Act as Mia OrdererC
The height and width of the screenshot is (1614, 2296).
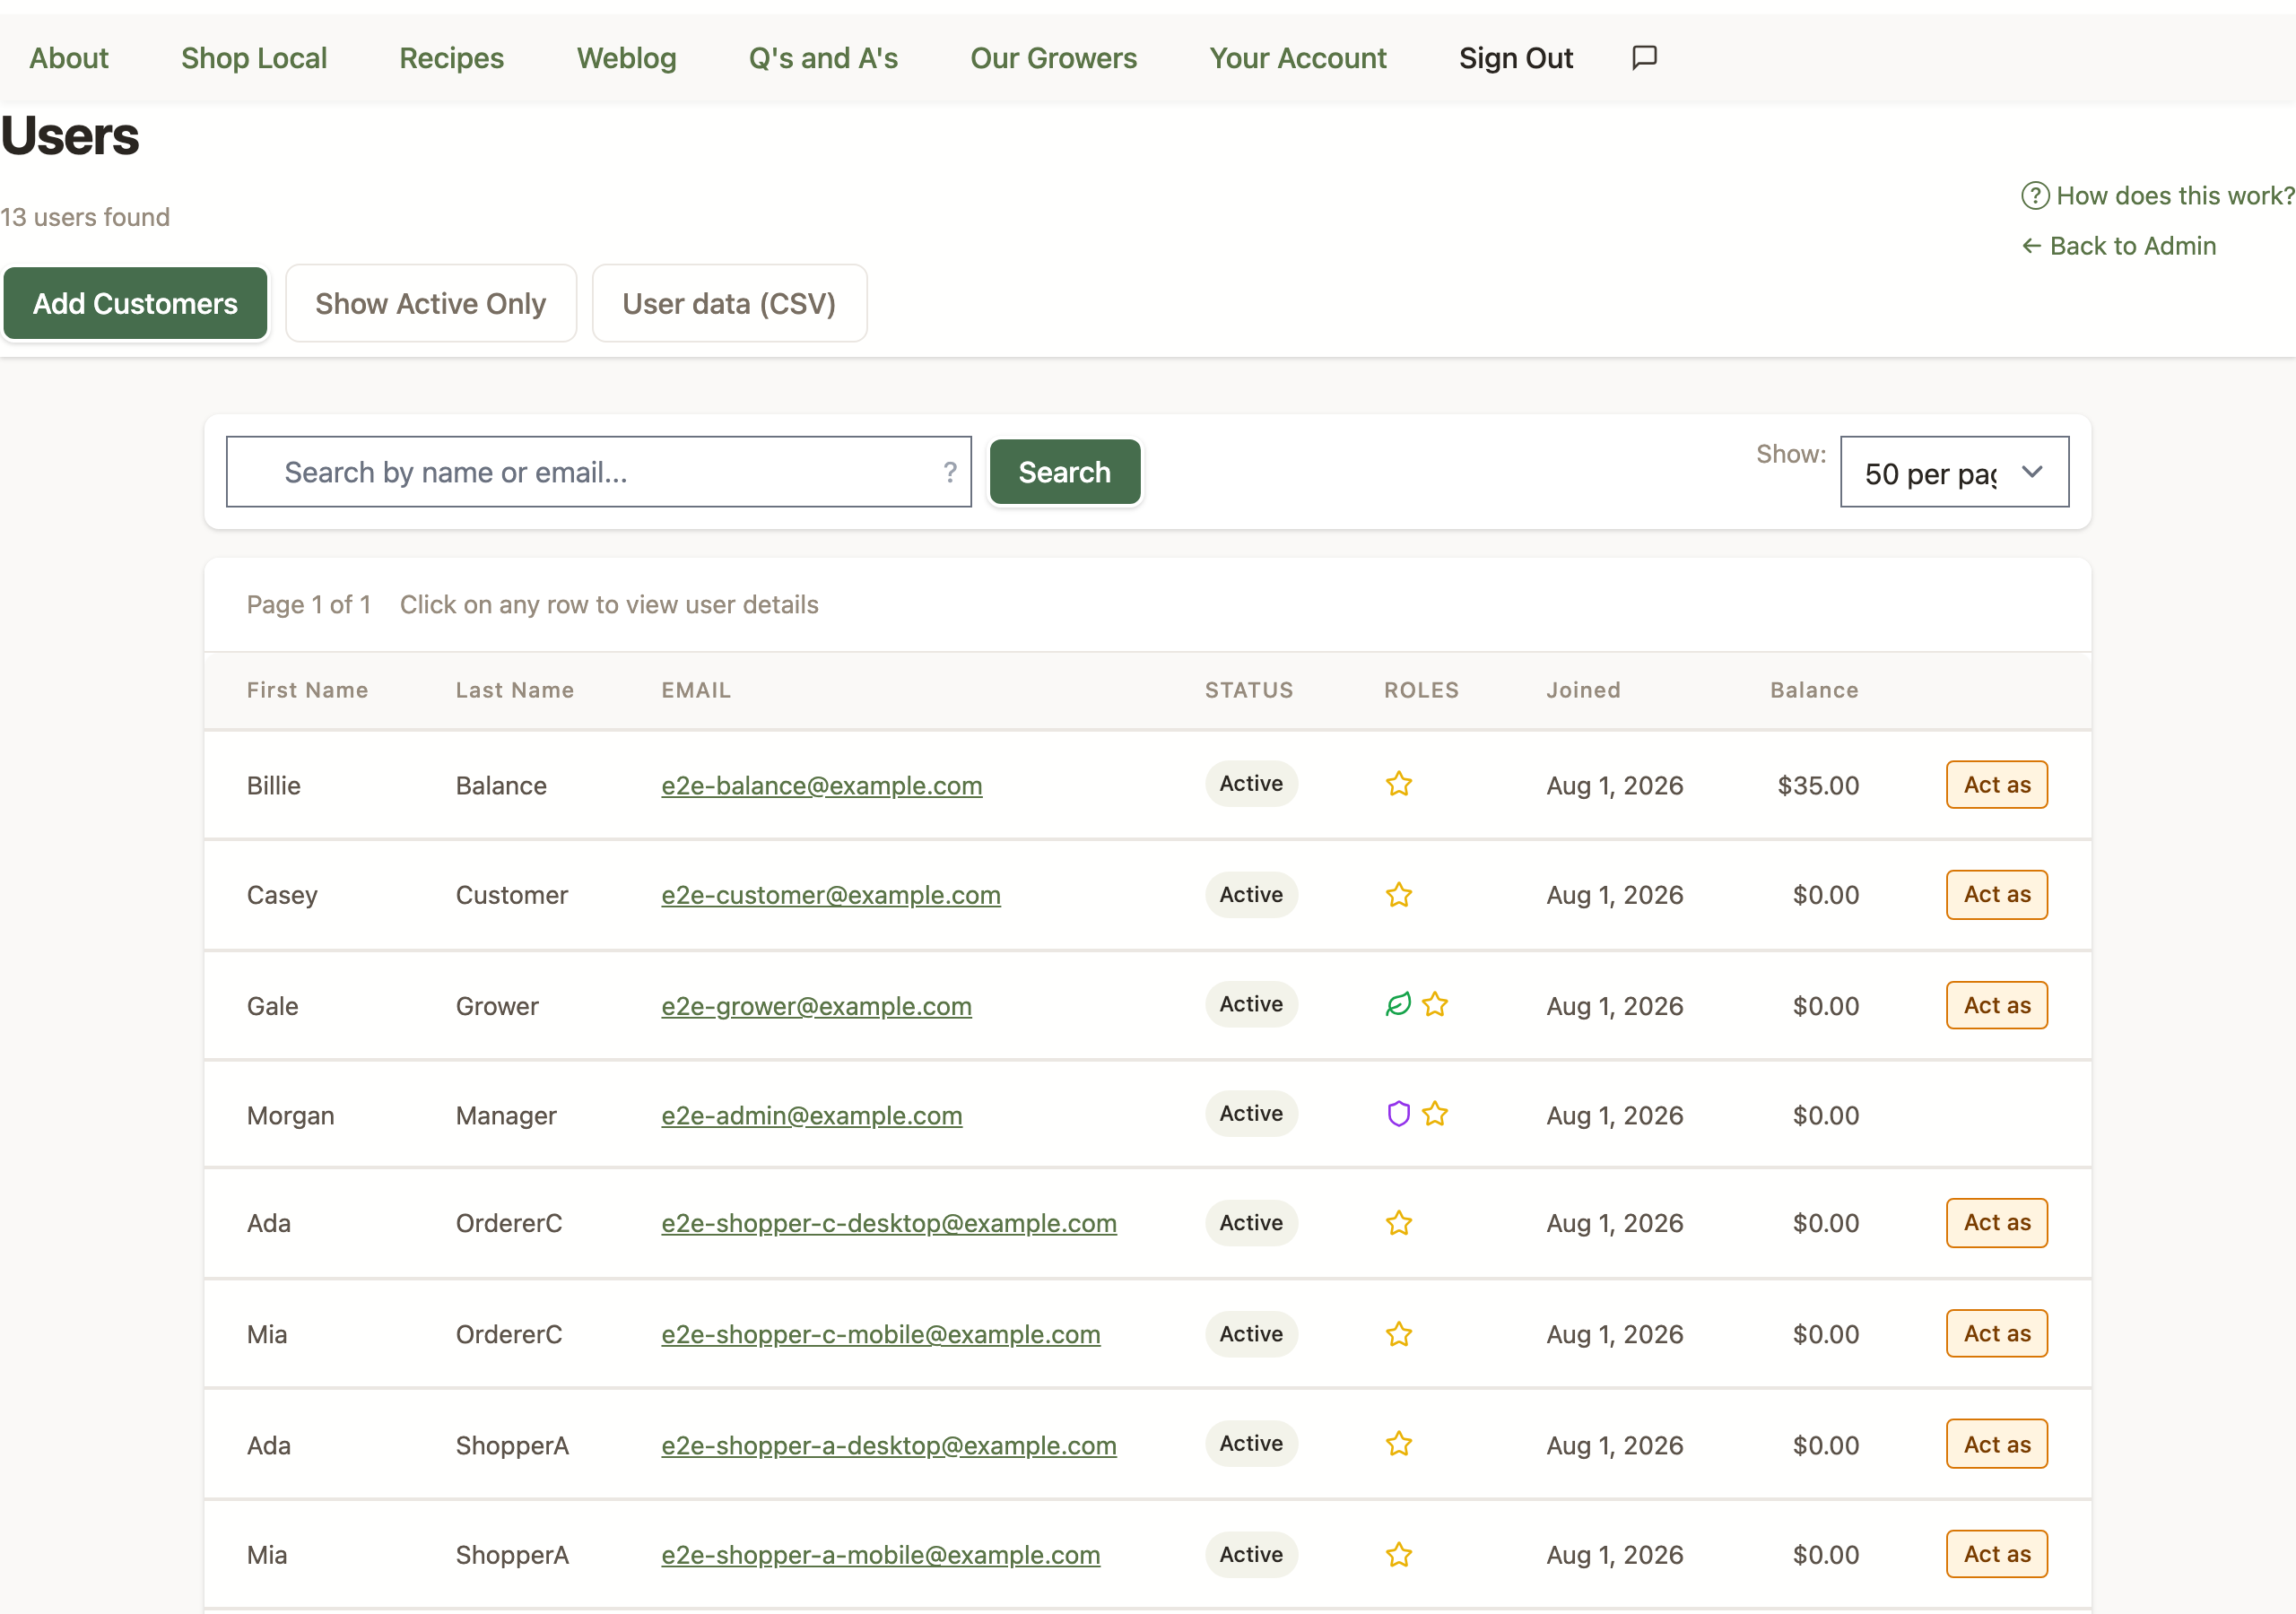(x=1996, y=1334)
